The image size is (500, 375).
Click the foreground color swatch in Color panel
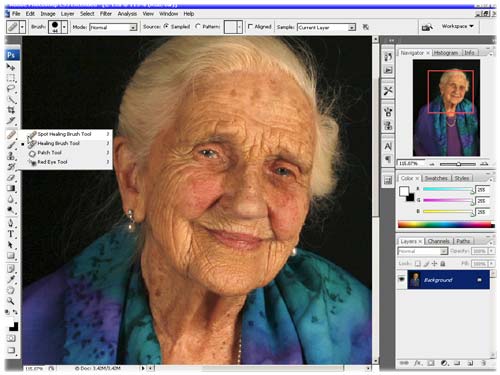point(404,191)
